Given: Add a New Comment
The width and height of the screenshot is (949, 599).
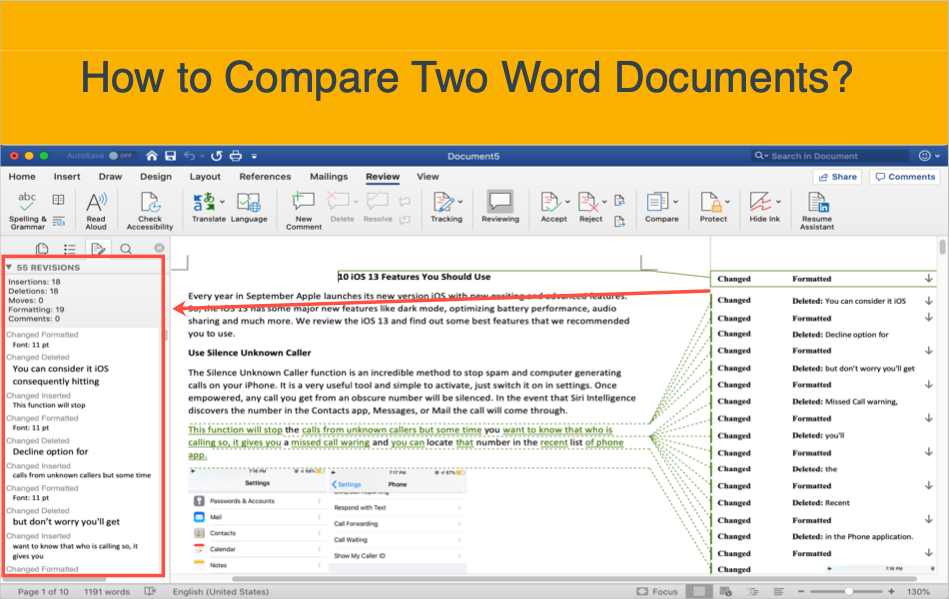Looking at the screenshot, I should (304, 210).
